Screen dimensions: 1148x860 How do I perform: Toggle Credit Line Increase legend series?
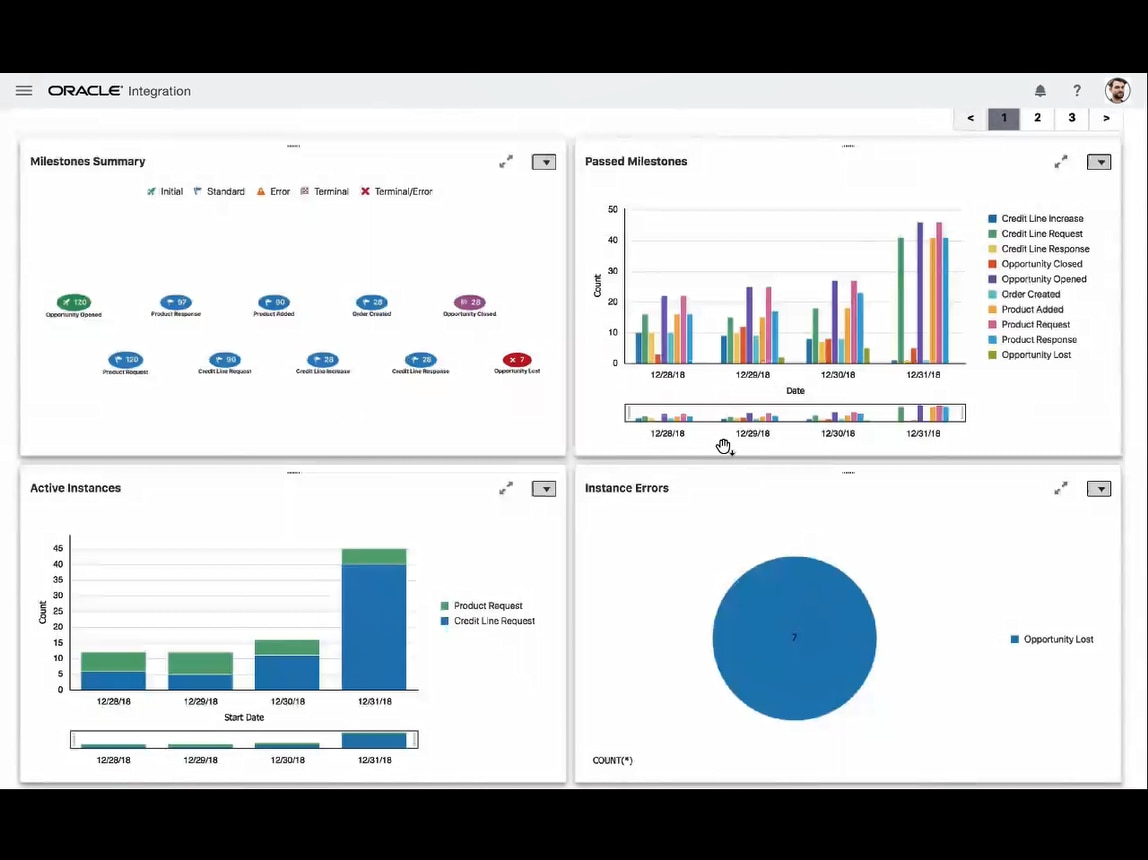1041,219
